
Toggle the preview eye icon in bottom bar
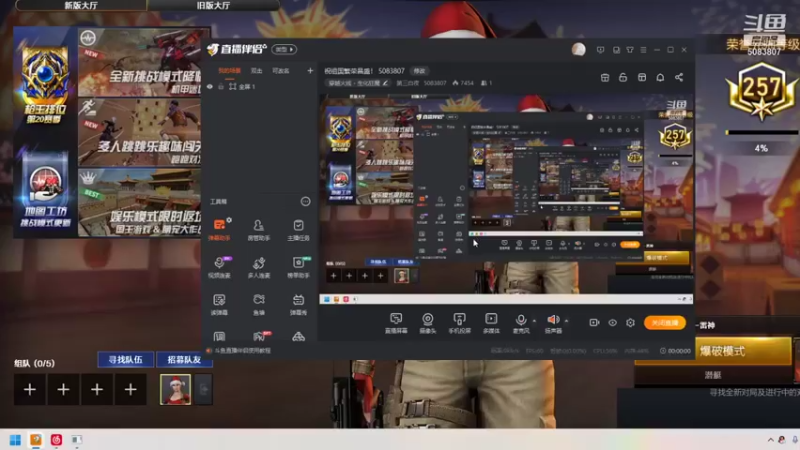click(612, 322)
